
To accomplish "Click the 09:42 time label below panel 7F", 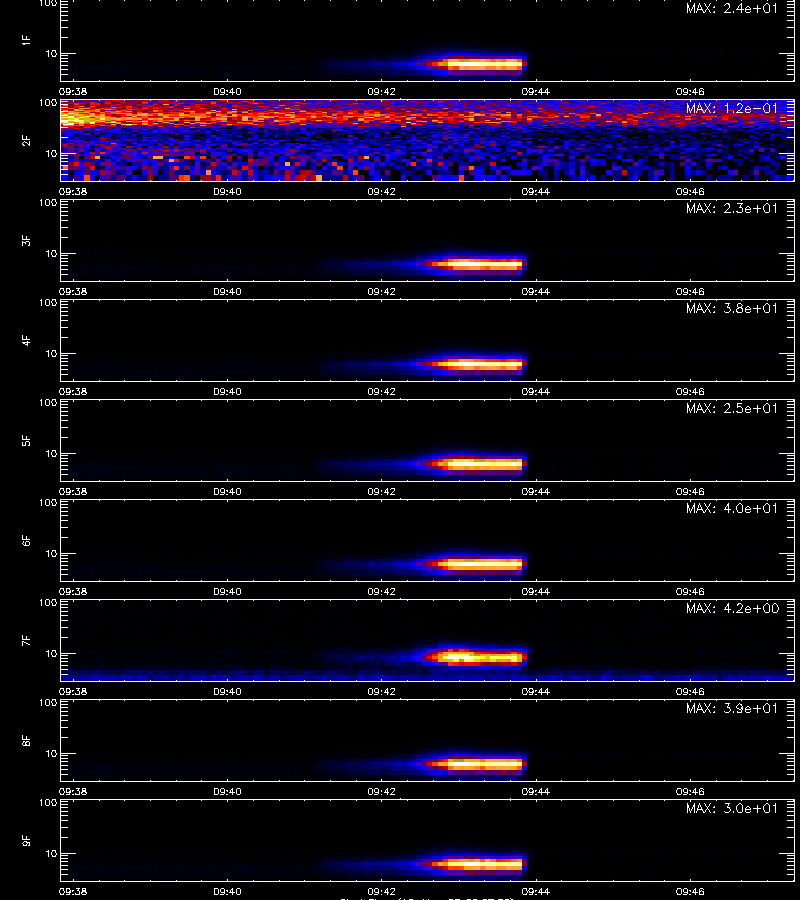I will click(x=382, y=692).
